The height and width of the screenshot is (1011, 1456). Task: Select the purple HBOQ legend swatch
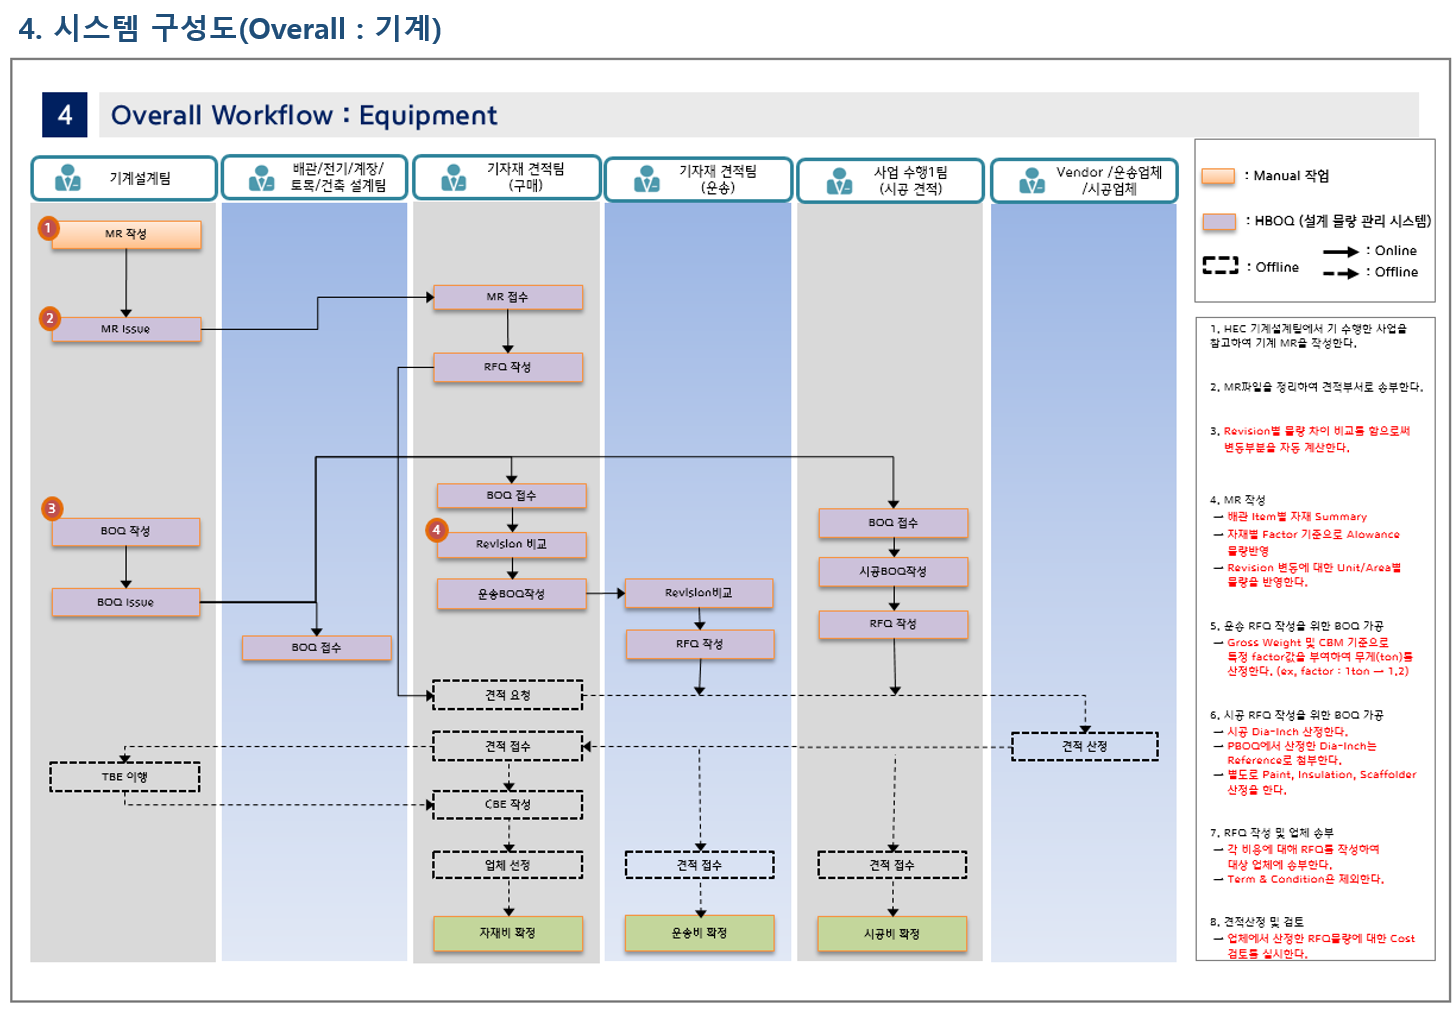coord(1218,221)
